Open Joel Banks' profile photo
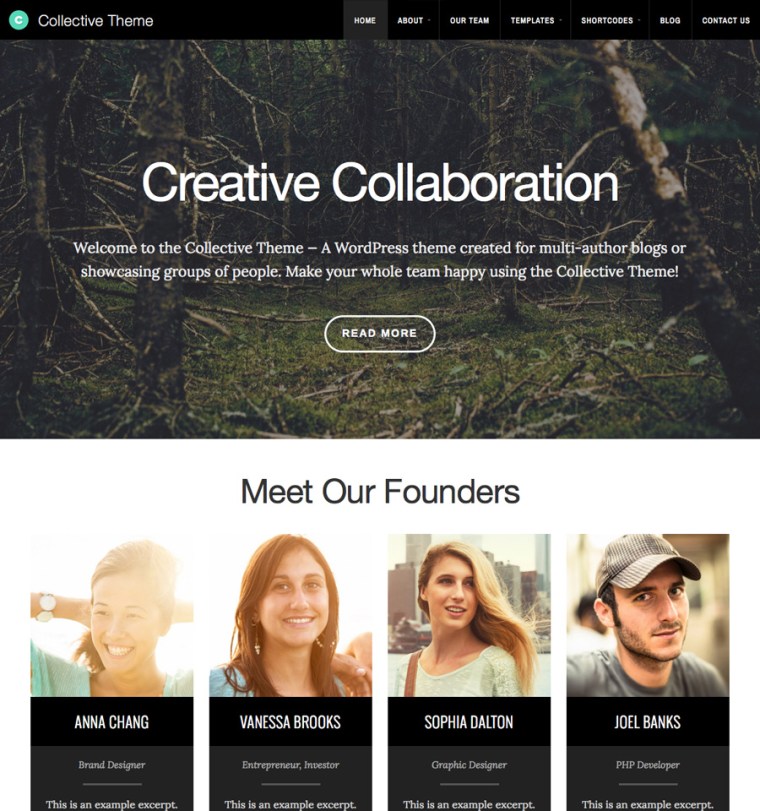This screenshot has width=760, height=811. coord(648,615)
